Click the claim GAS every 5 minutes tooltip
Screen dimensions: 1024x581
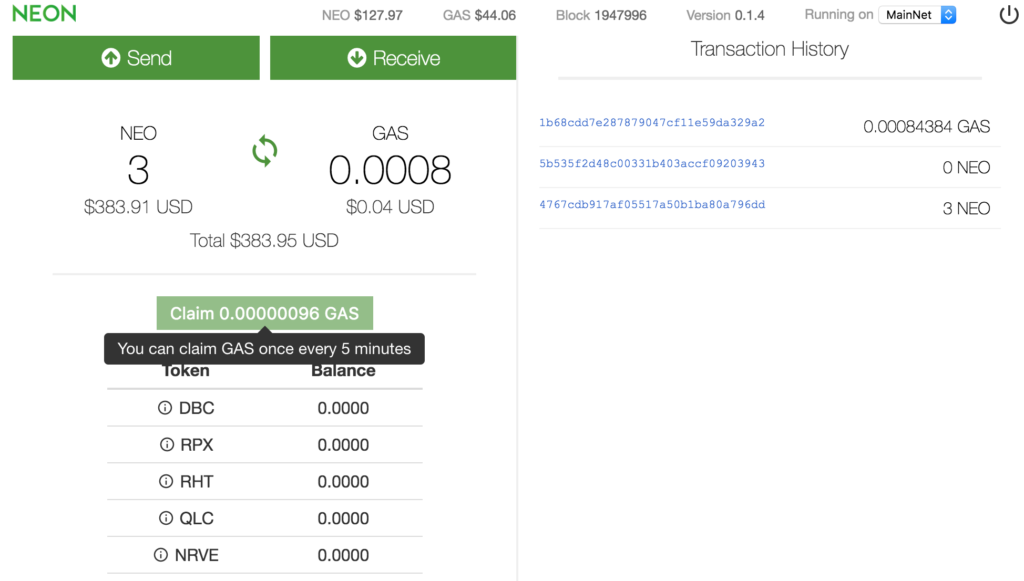pyautogui.click(x=264, y=349)
